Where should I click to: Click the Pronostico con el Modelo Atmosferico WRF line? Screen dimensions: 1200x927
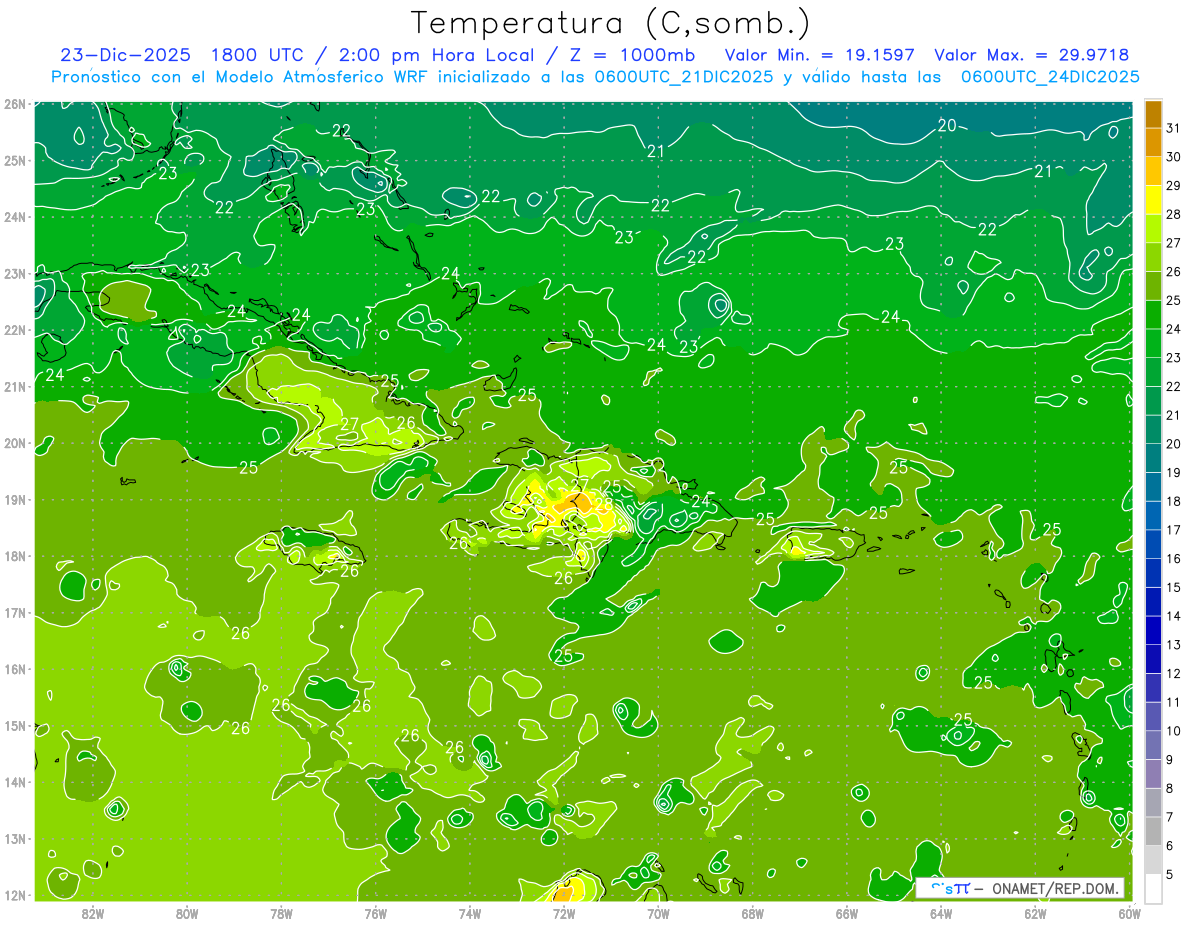click(595, 77)
